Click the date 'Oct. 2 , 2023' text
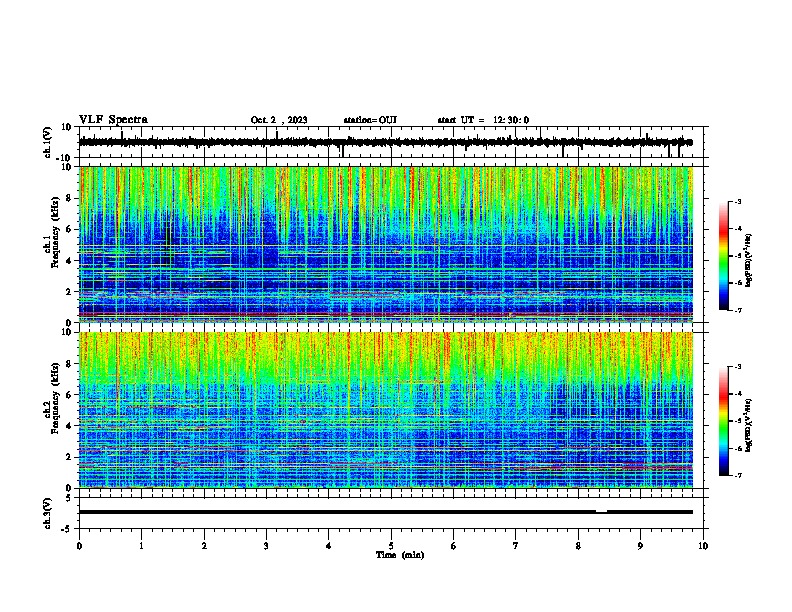Image resolution: width=792 pixels, height=612 pixels. click(279, 120)
